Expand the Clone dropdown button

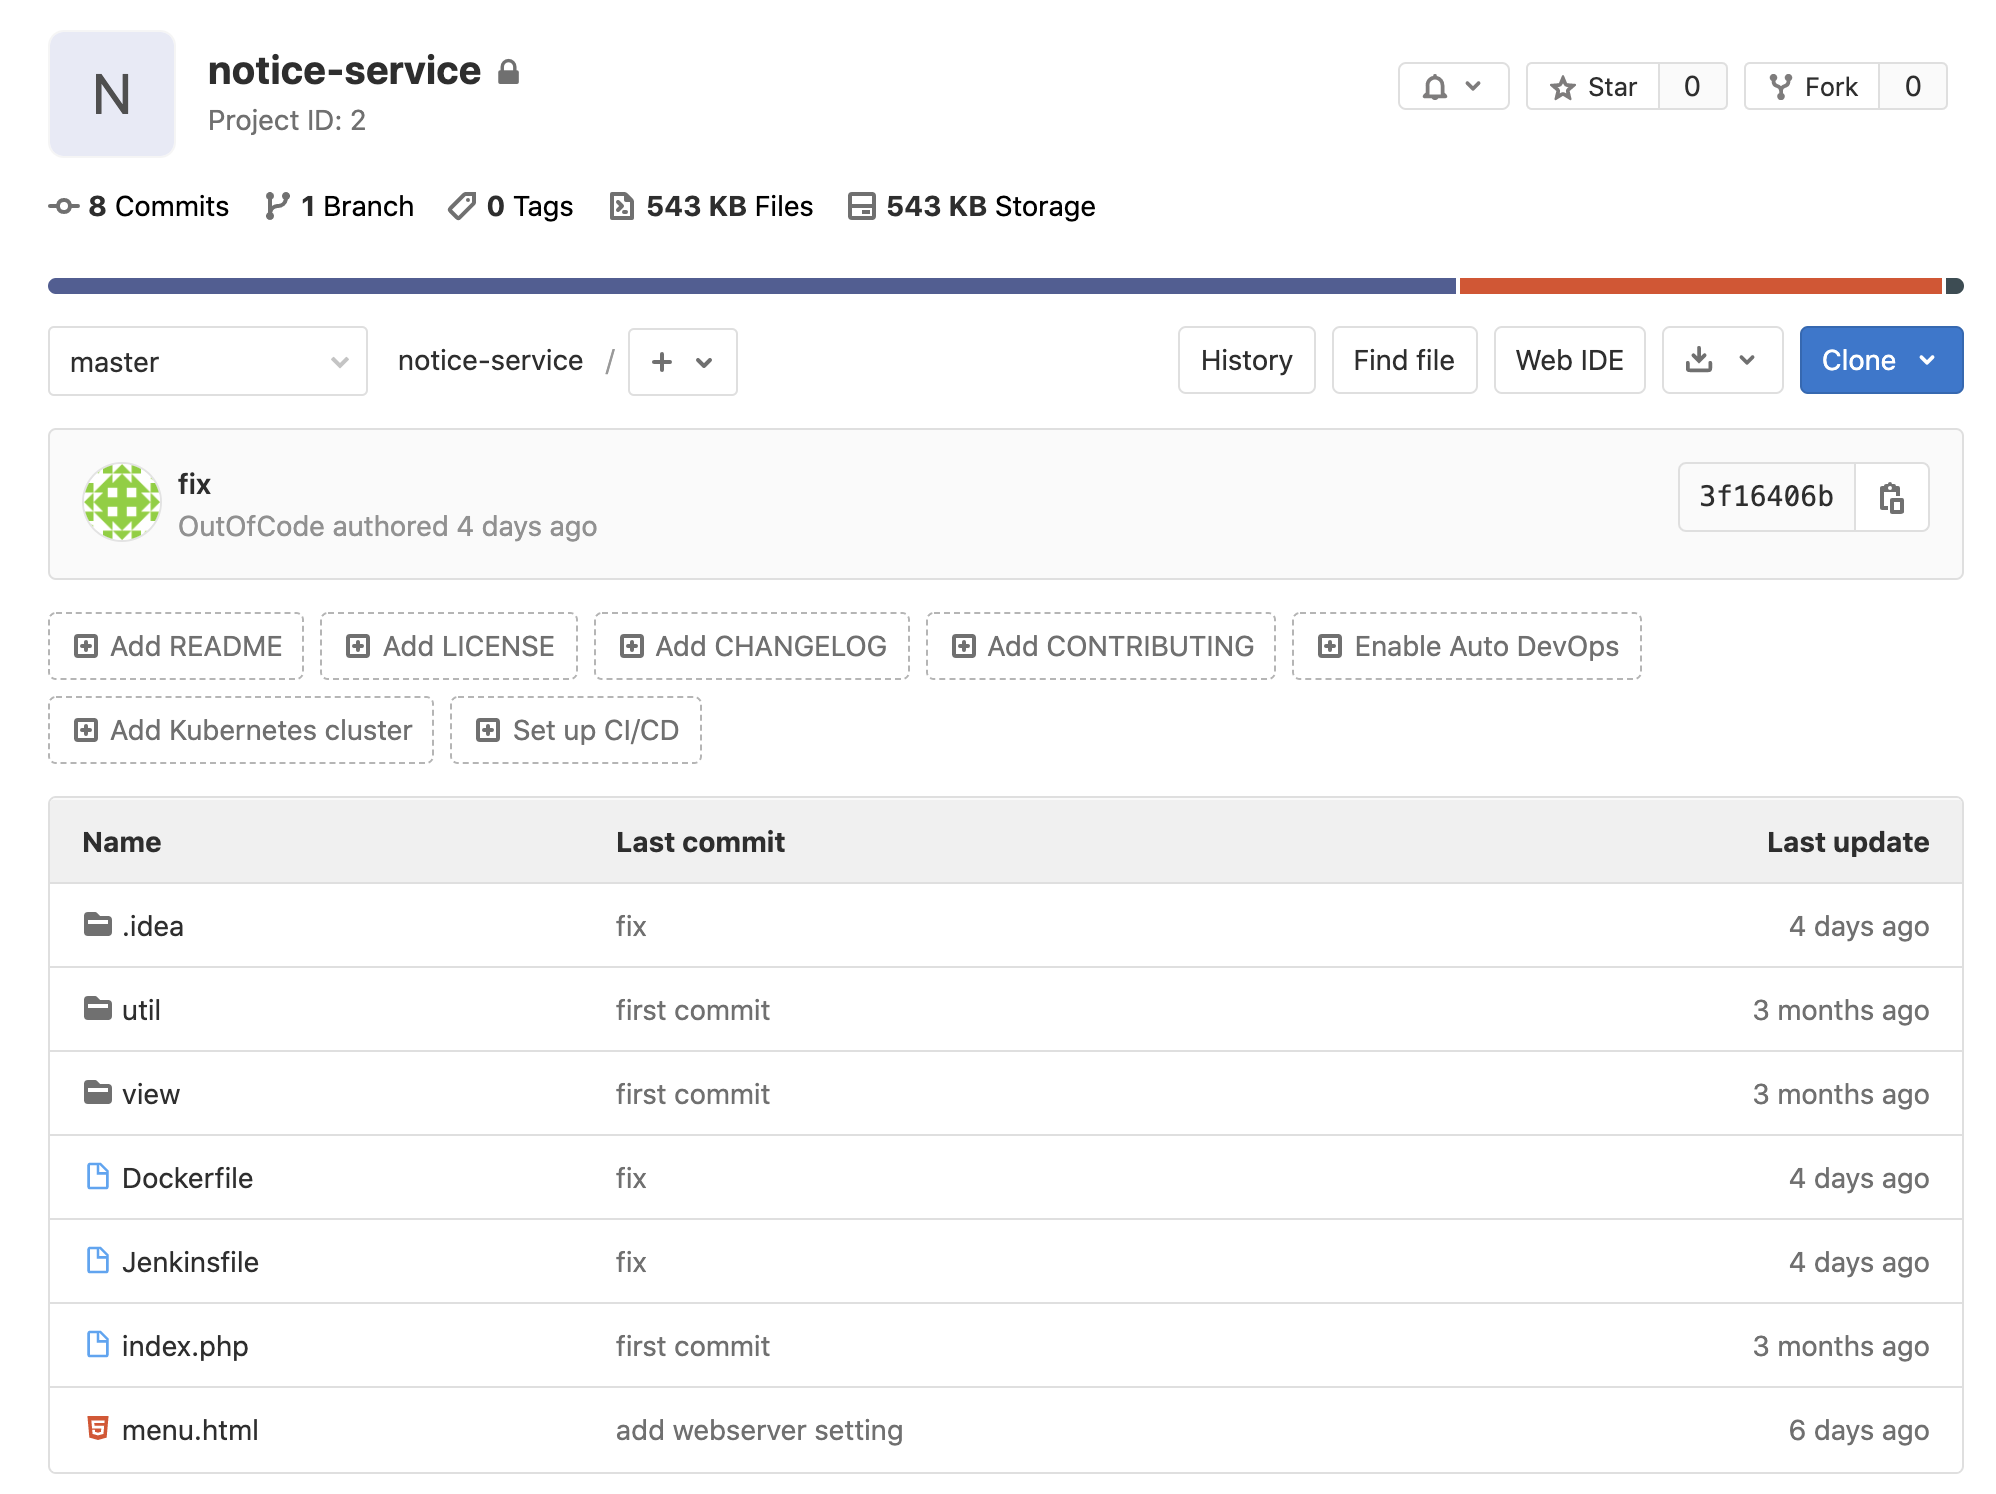pyautogui.click(x=1880, y=360)
